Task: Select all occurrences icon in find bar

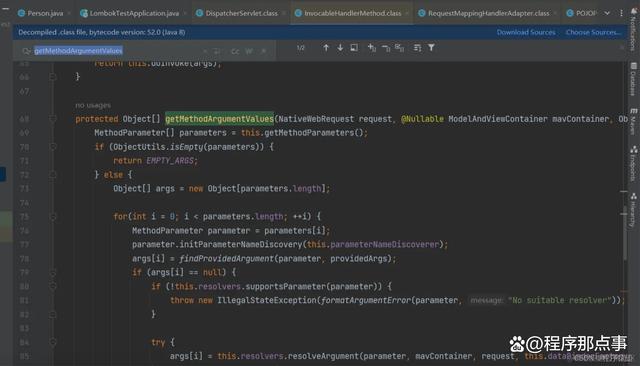Action: 399,48
